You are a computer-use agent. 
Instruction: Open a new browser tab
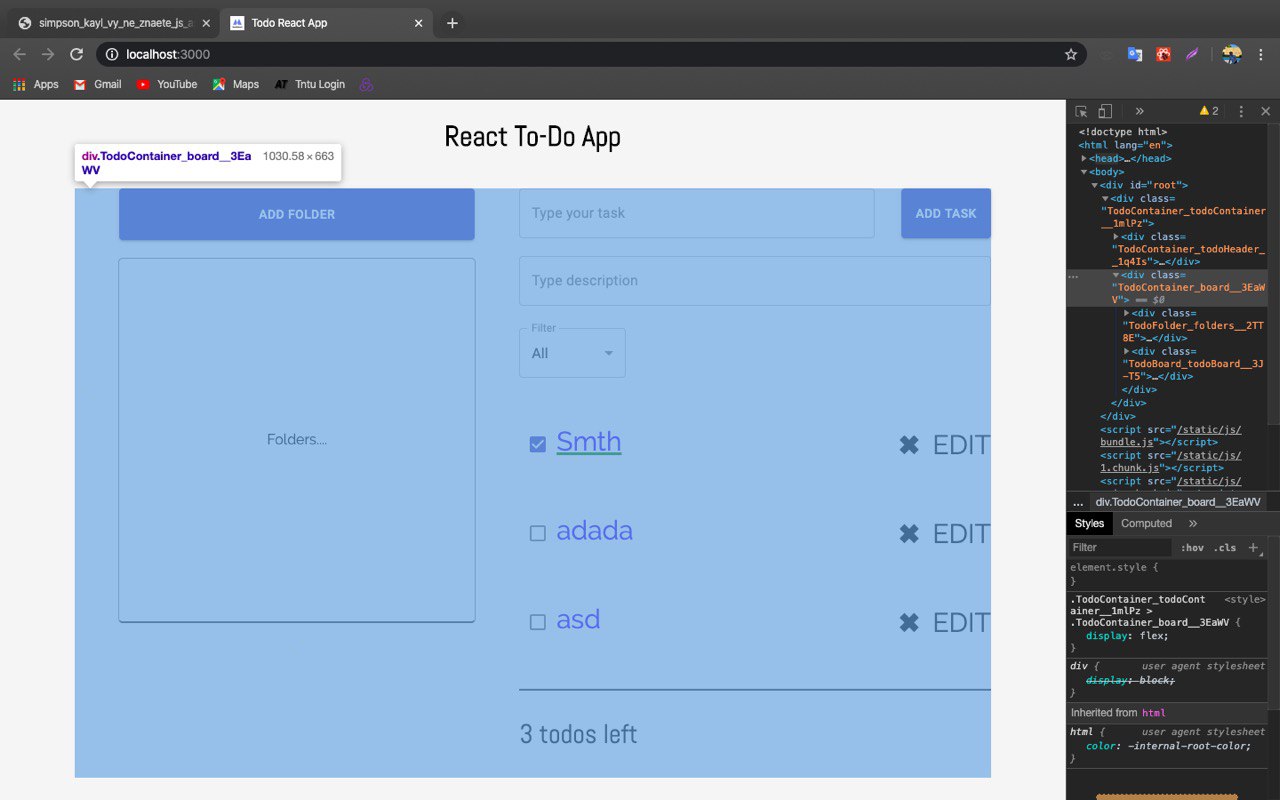(x=452, y=22)
